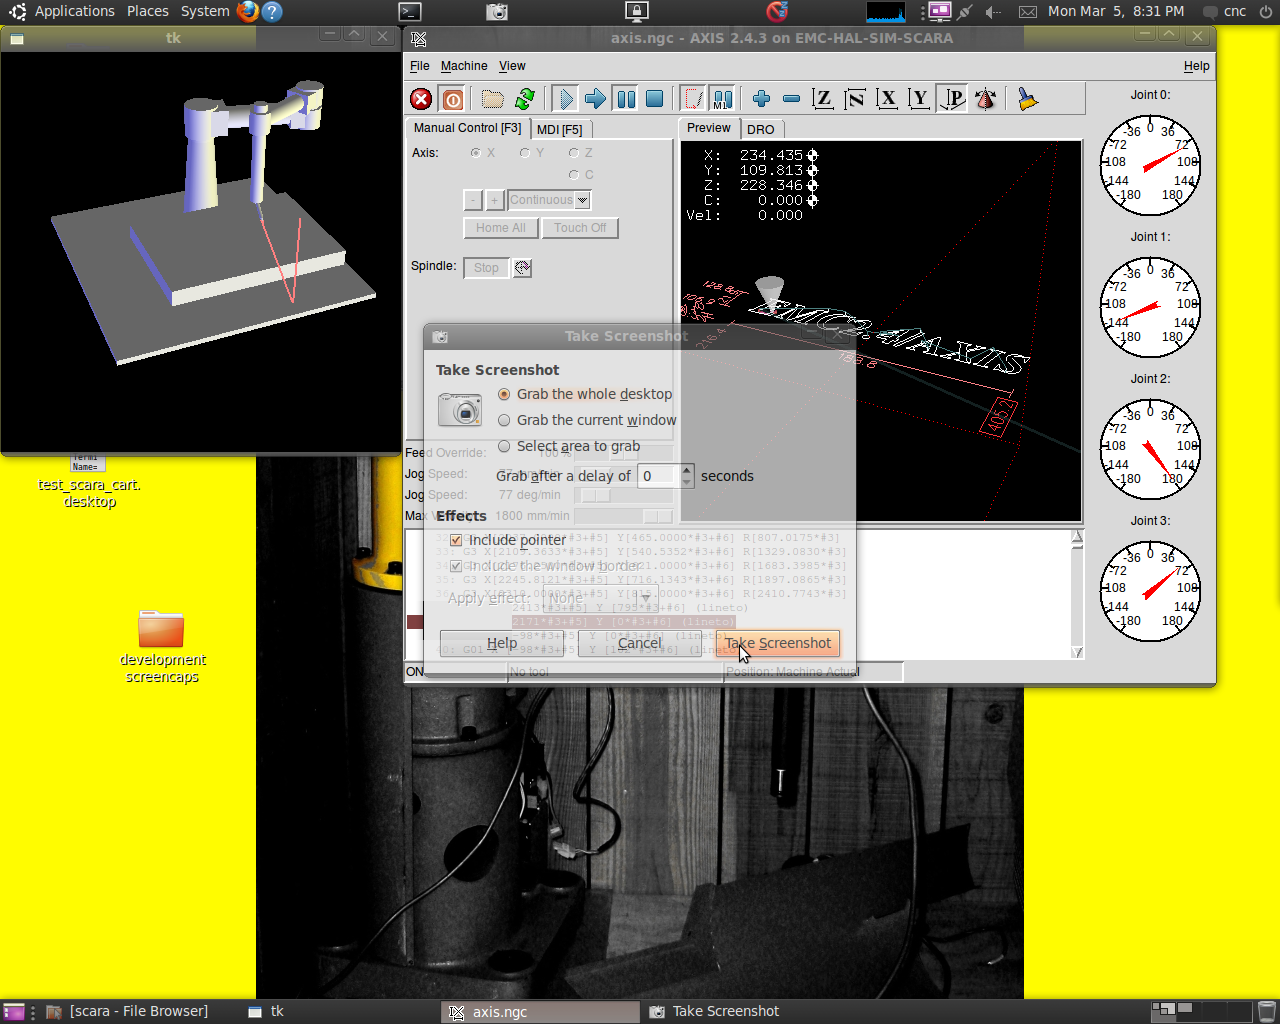Open the File menu in AXIS
Image resolution: width=1280 pixels, height=1024 pixels.
[419, 66]
